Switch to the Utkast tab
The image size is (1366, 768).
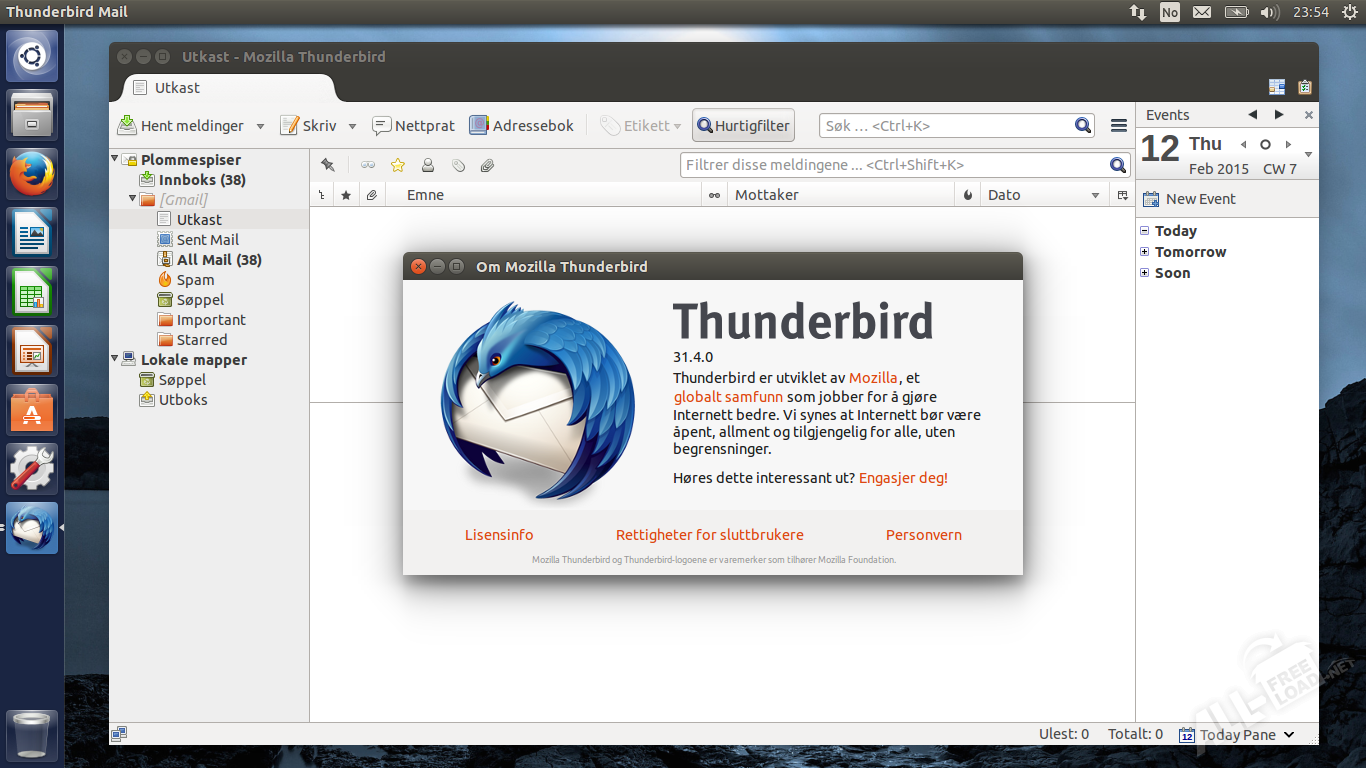coord(177,88)
